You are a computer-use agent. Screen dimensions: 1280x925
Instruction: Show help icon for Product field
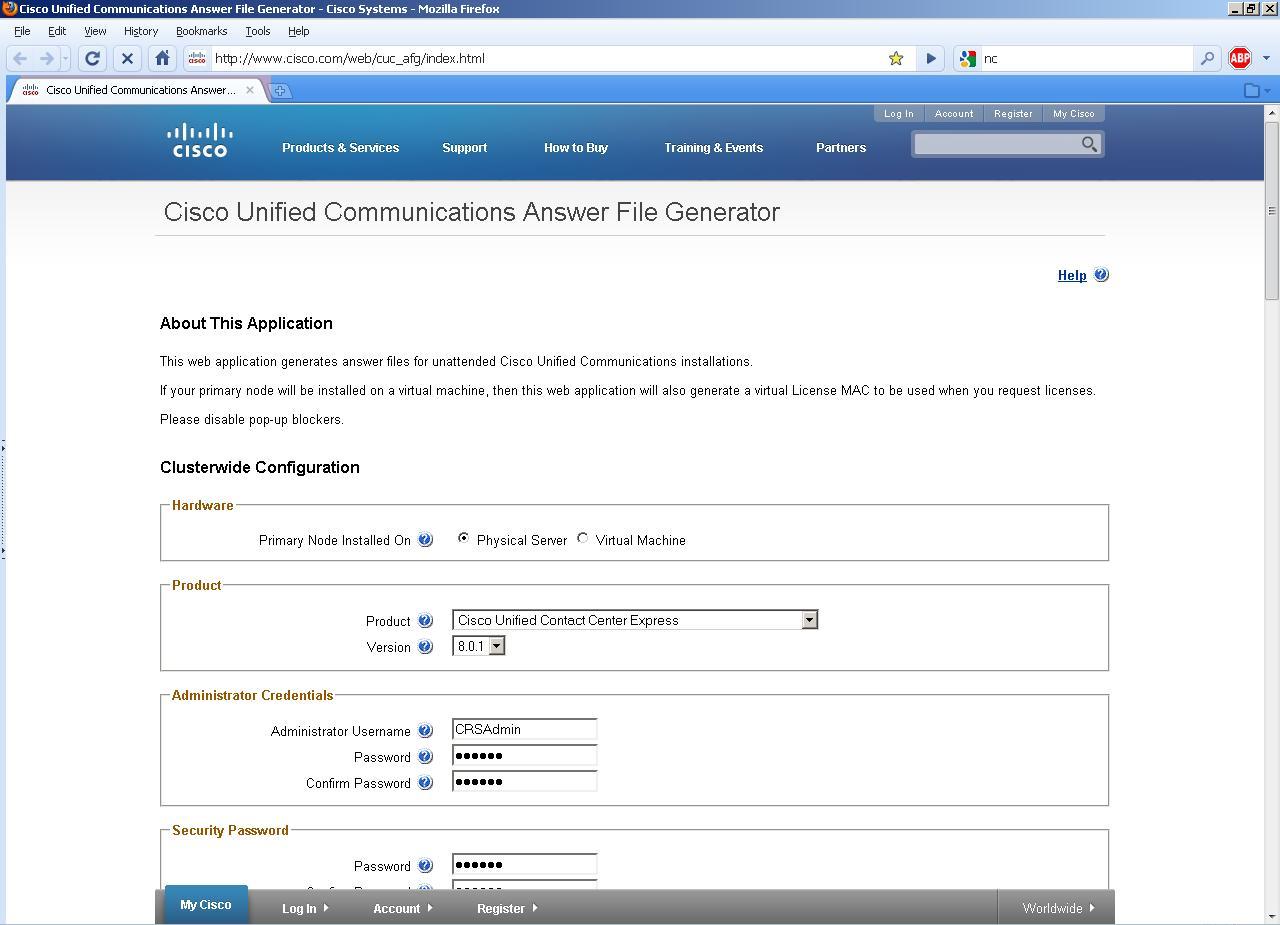tap(425, 621)
